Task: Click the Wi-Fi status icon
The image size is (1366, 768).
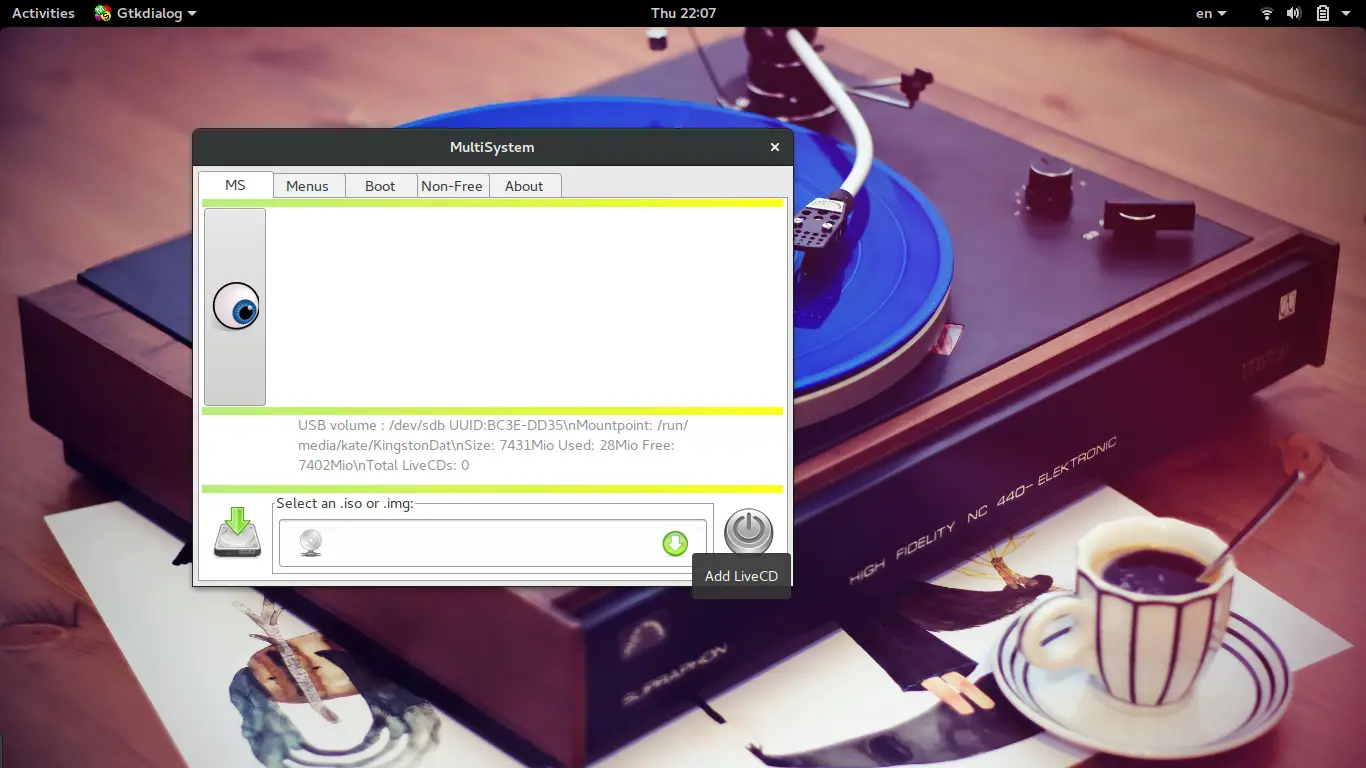Action: 1267,13
